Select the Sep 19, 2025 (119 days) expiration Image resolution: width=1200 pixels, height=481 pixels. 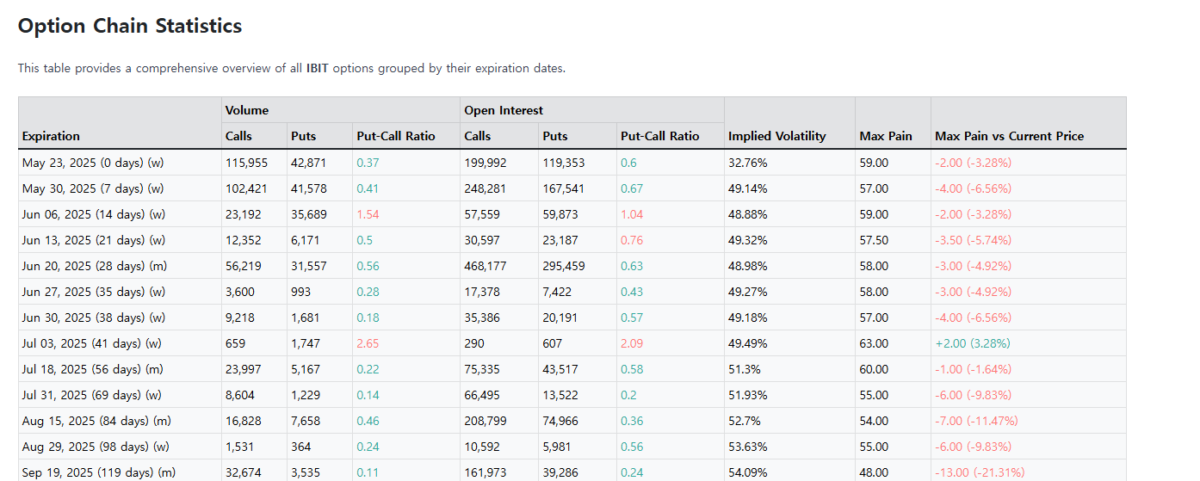click(x=101, y=473)
